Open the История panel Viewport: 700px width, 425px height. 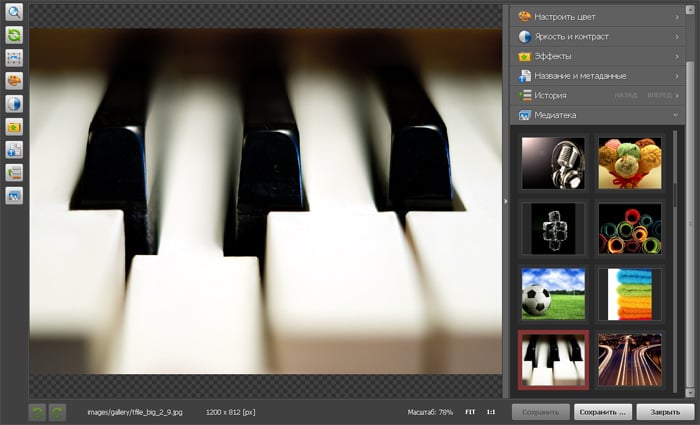pos(560,96)
